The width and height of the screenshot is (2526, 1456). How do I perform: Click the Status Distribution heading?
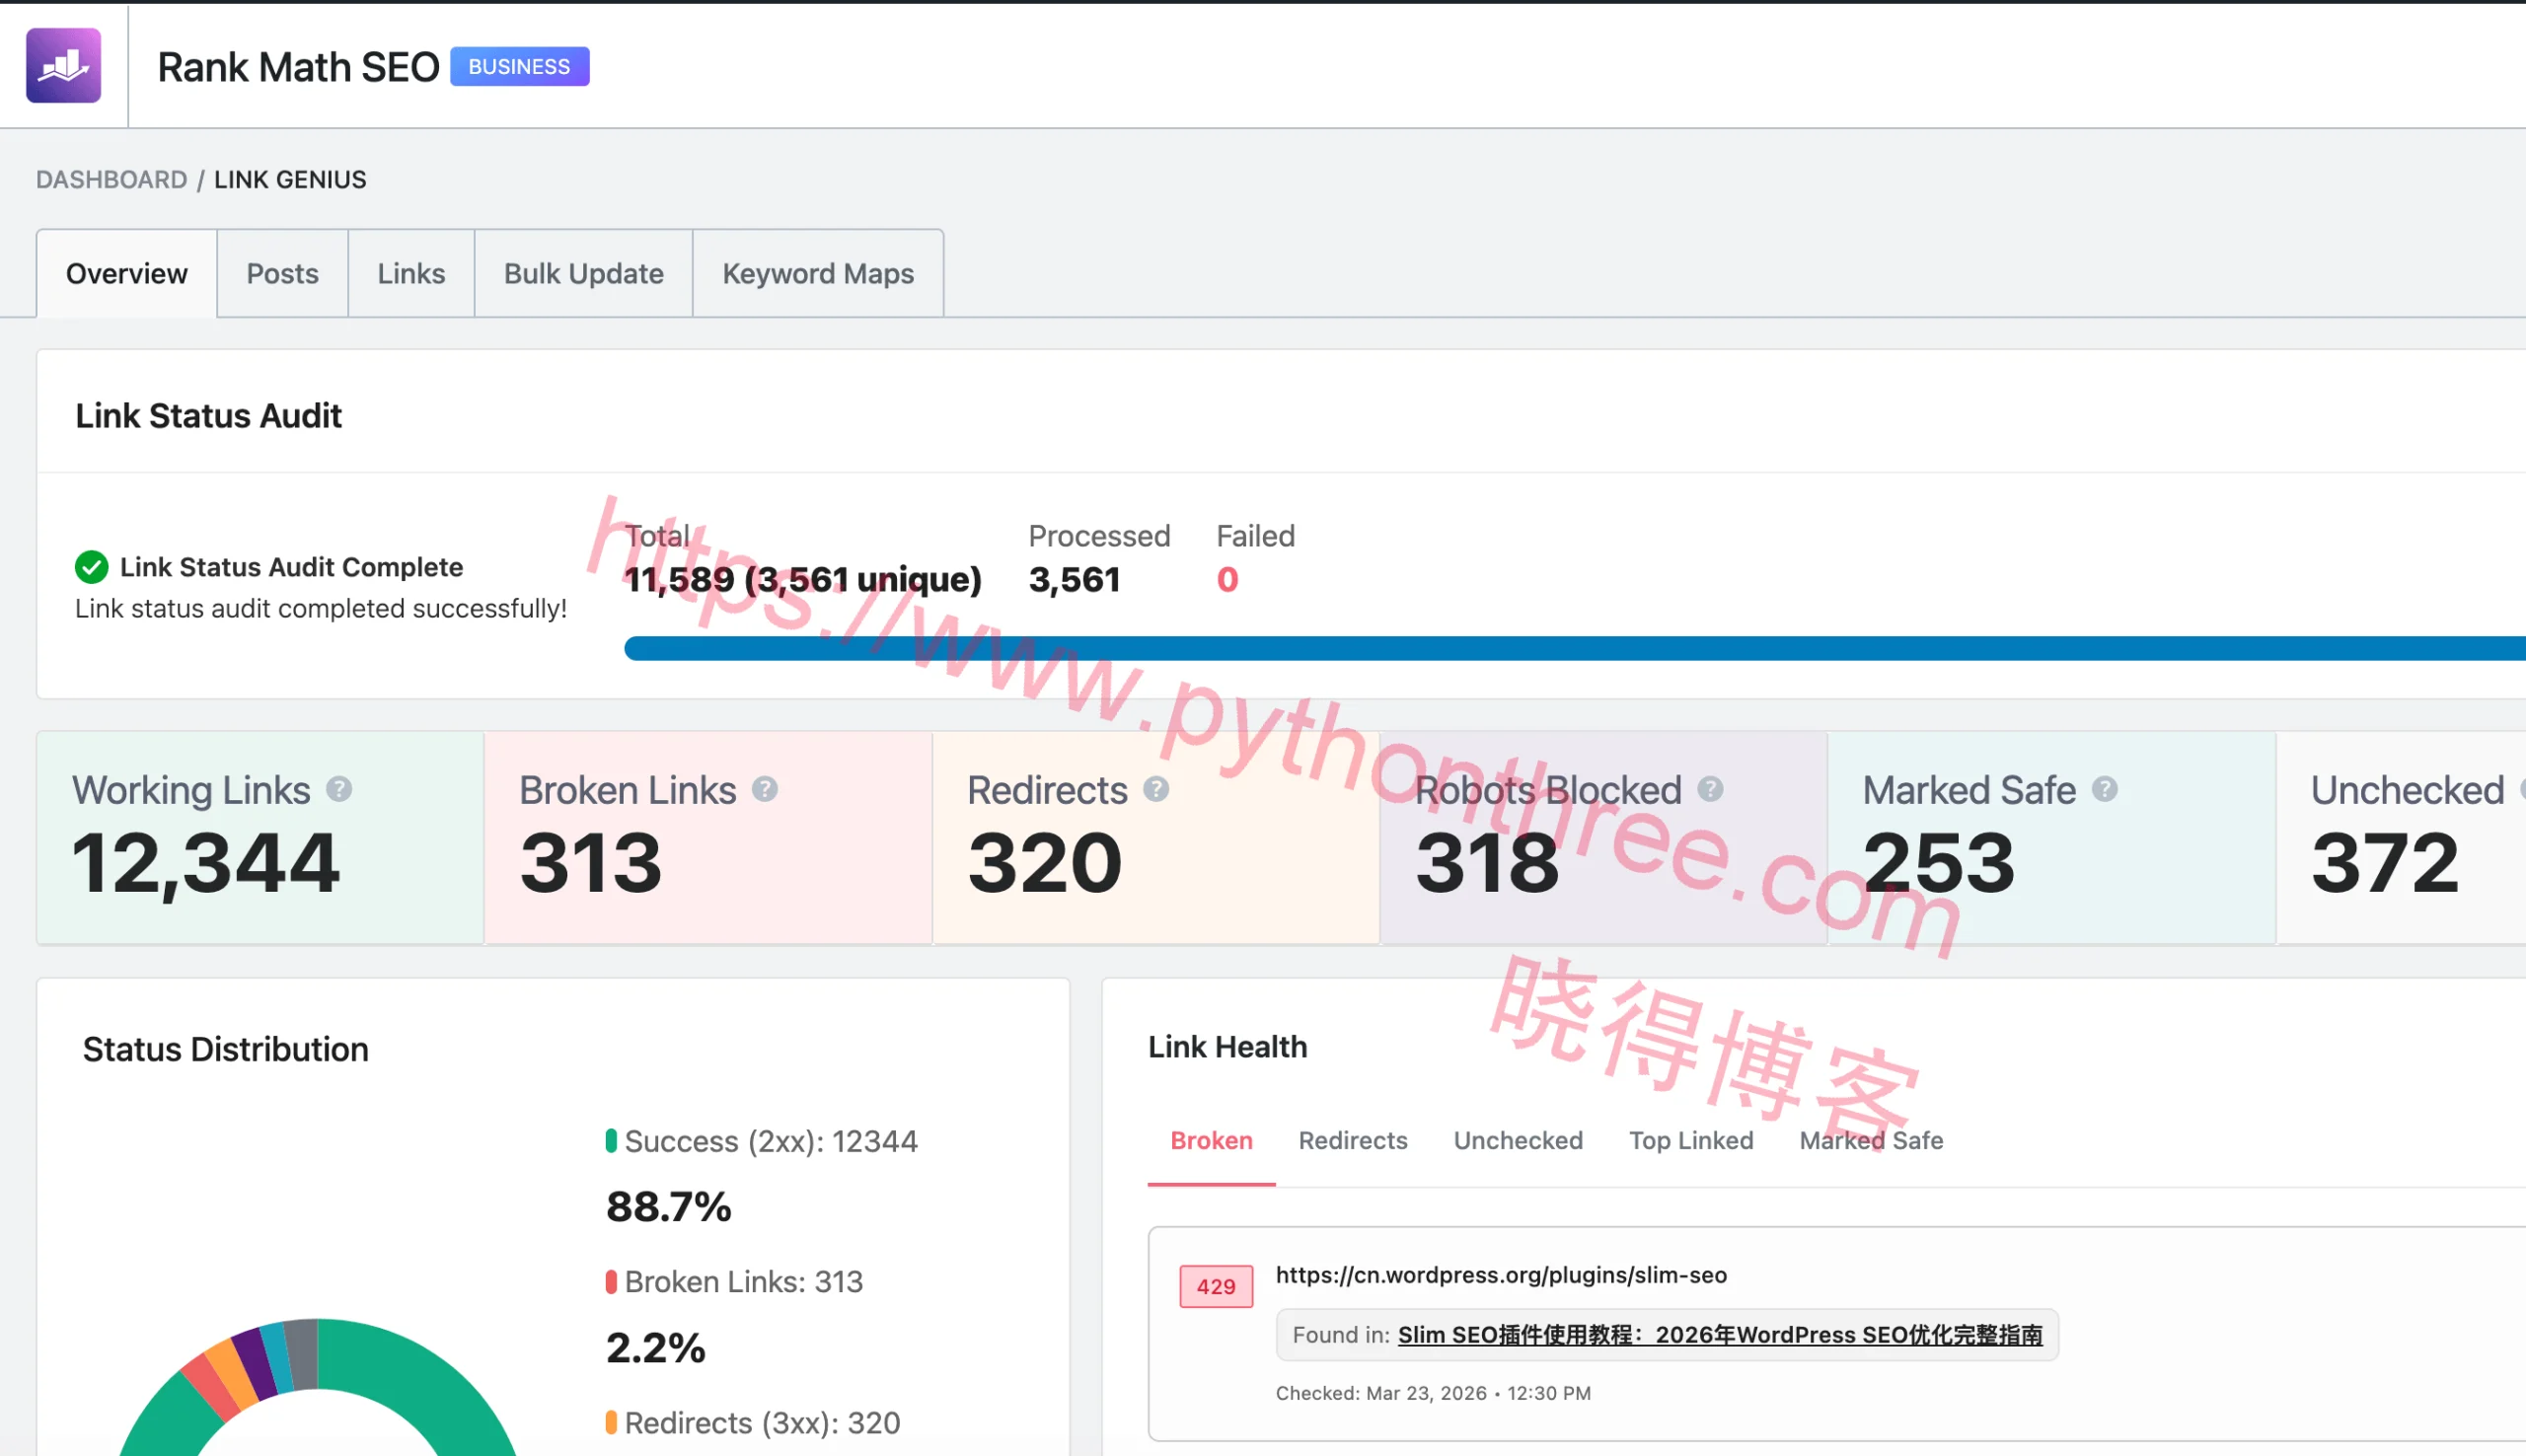225,1049
